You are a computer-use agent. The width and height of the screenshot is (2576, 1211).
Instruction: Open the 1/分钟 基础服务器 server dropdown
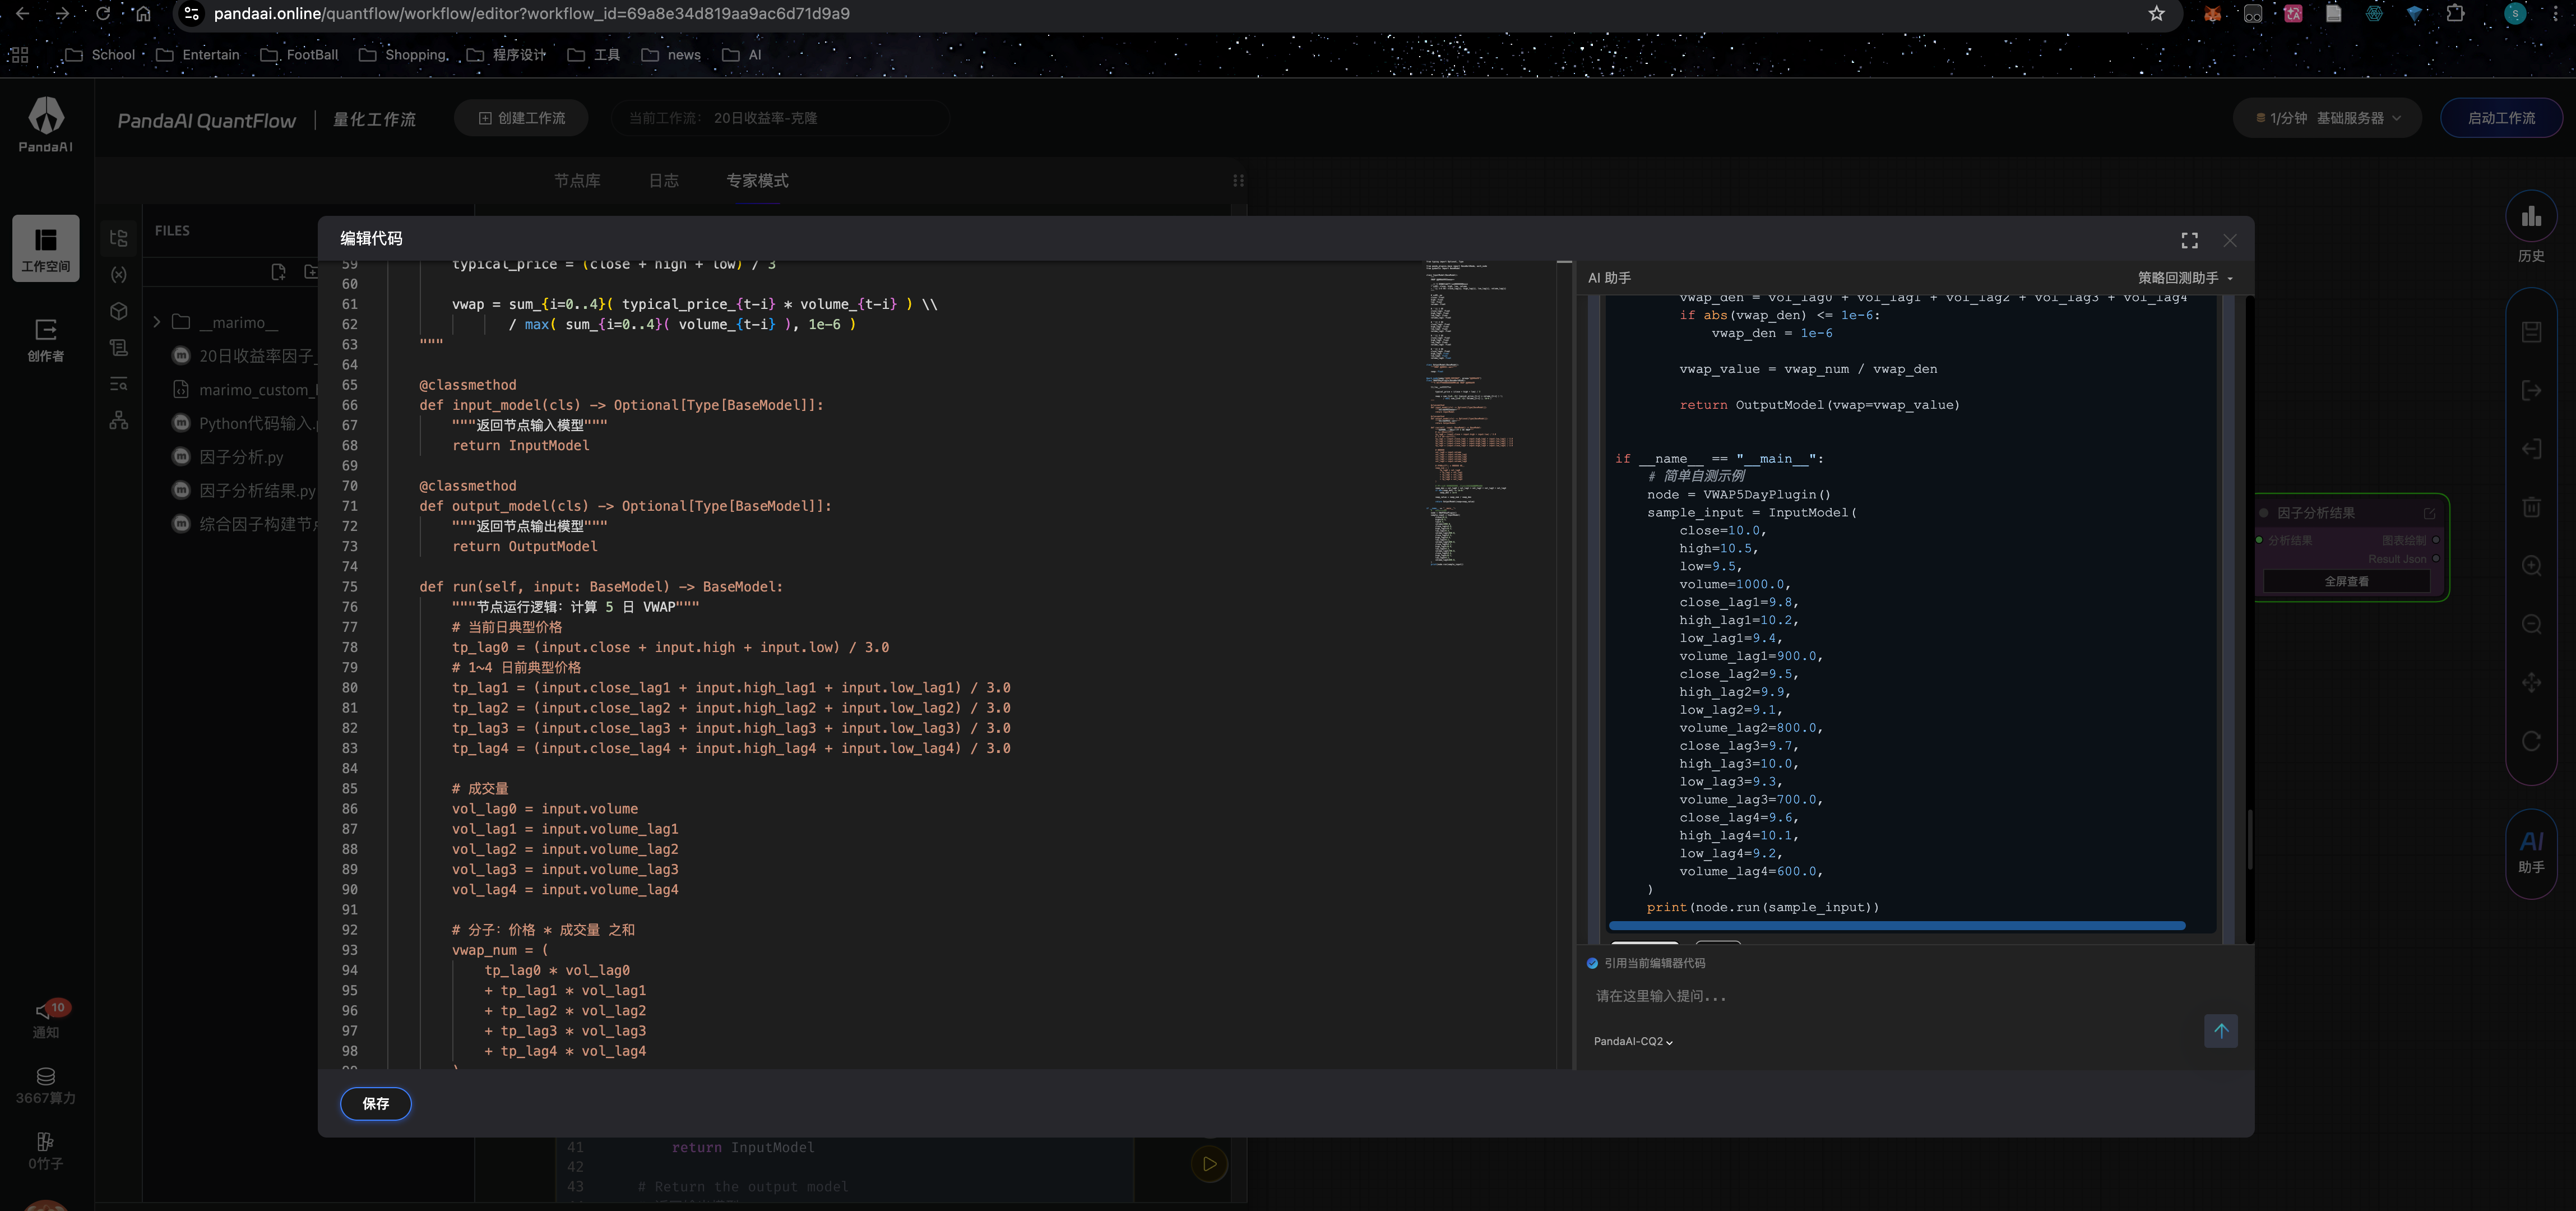click(x=2327, y=118)
